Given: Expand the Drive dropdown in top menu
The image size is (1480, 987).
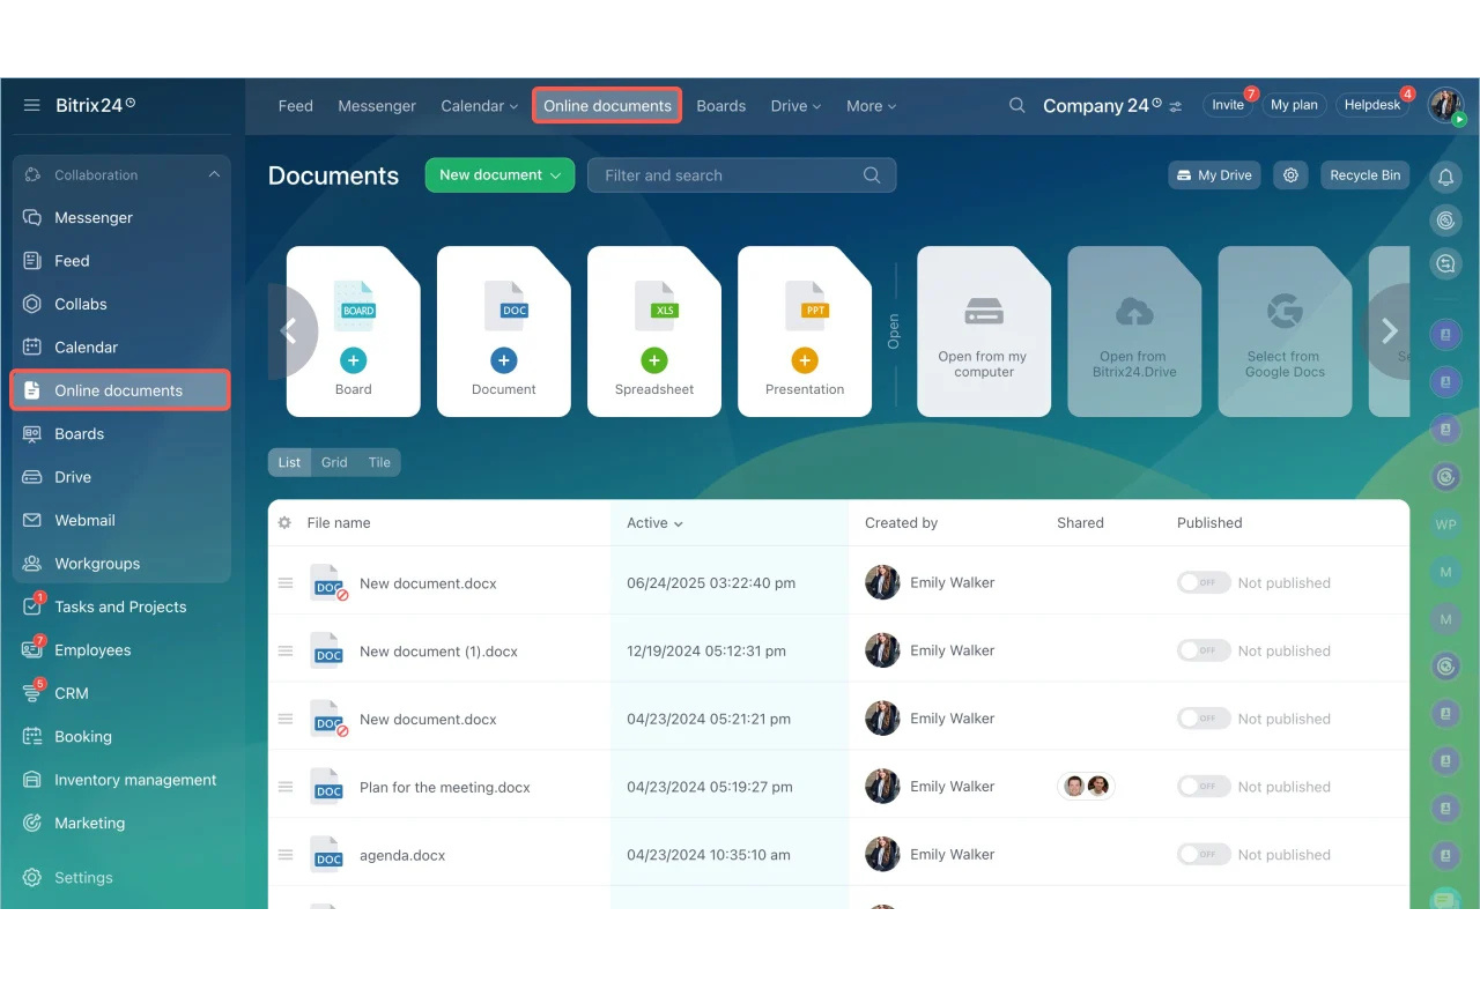Looking at the screenshot, I should point(796,106).
